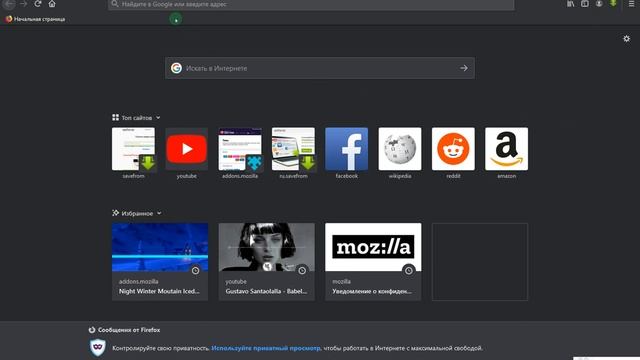Click the green SaveFrom extension arrow
This screenshot has width=640, height=360.
tap(613, 3)
